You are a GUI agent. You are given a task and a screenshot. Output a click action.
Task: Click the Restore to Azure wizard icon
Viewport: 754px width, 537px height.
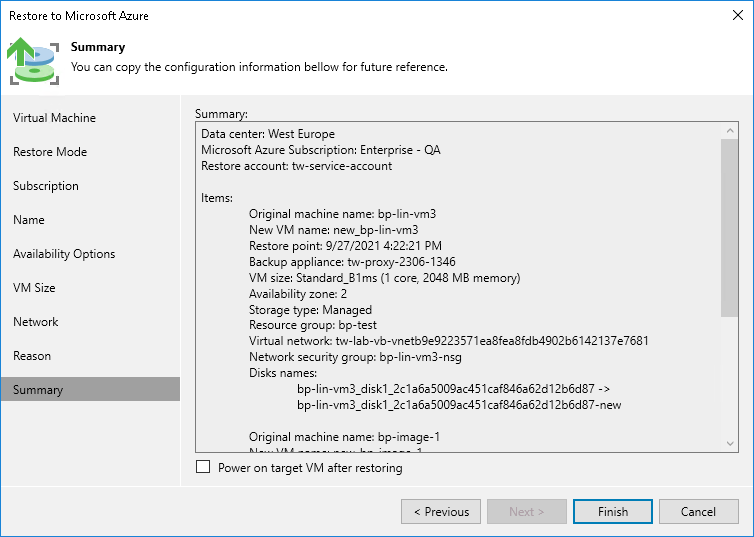click(x=33, y=61)
